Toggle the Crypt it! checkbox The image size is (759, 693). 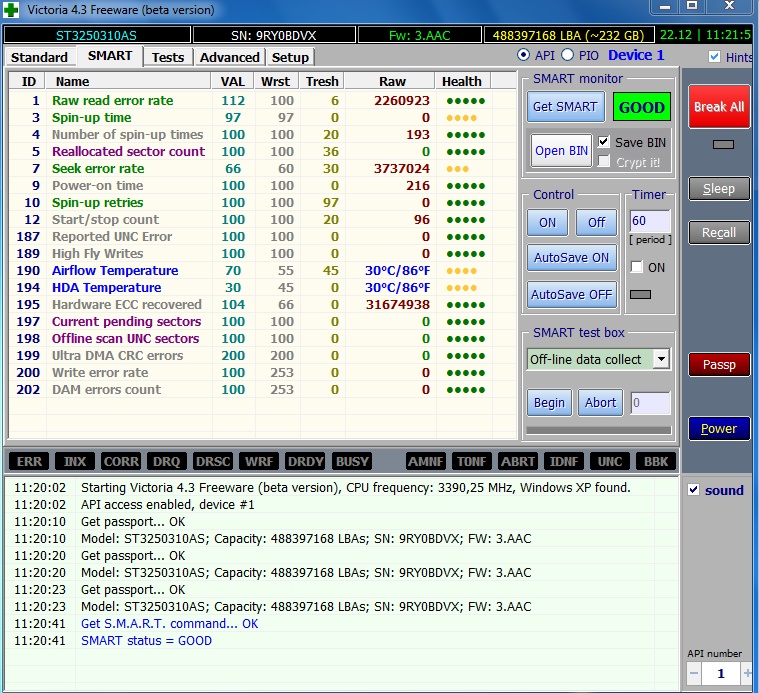coord(604,161)
